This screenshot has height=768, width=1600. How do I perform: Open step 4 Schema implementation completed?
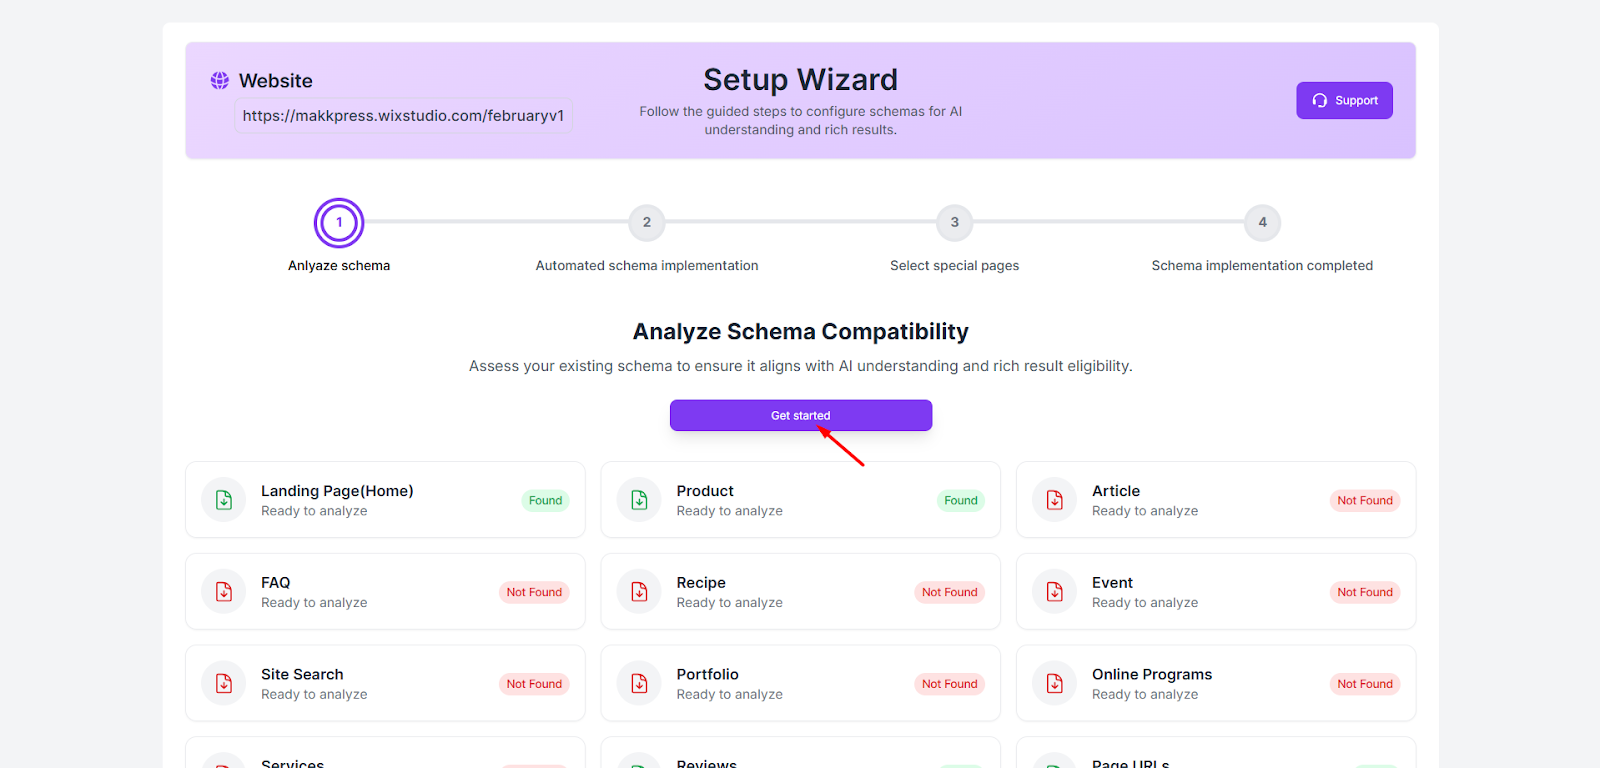[1262, 223]
